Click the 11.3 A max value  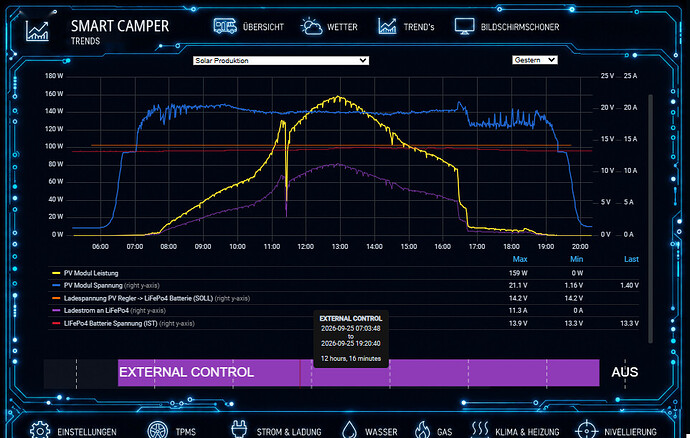[518, 310]
